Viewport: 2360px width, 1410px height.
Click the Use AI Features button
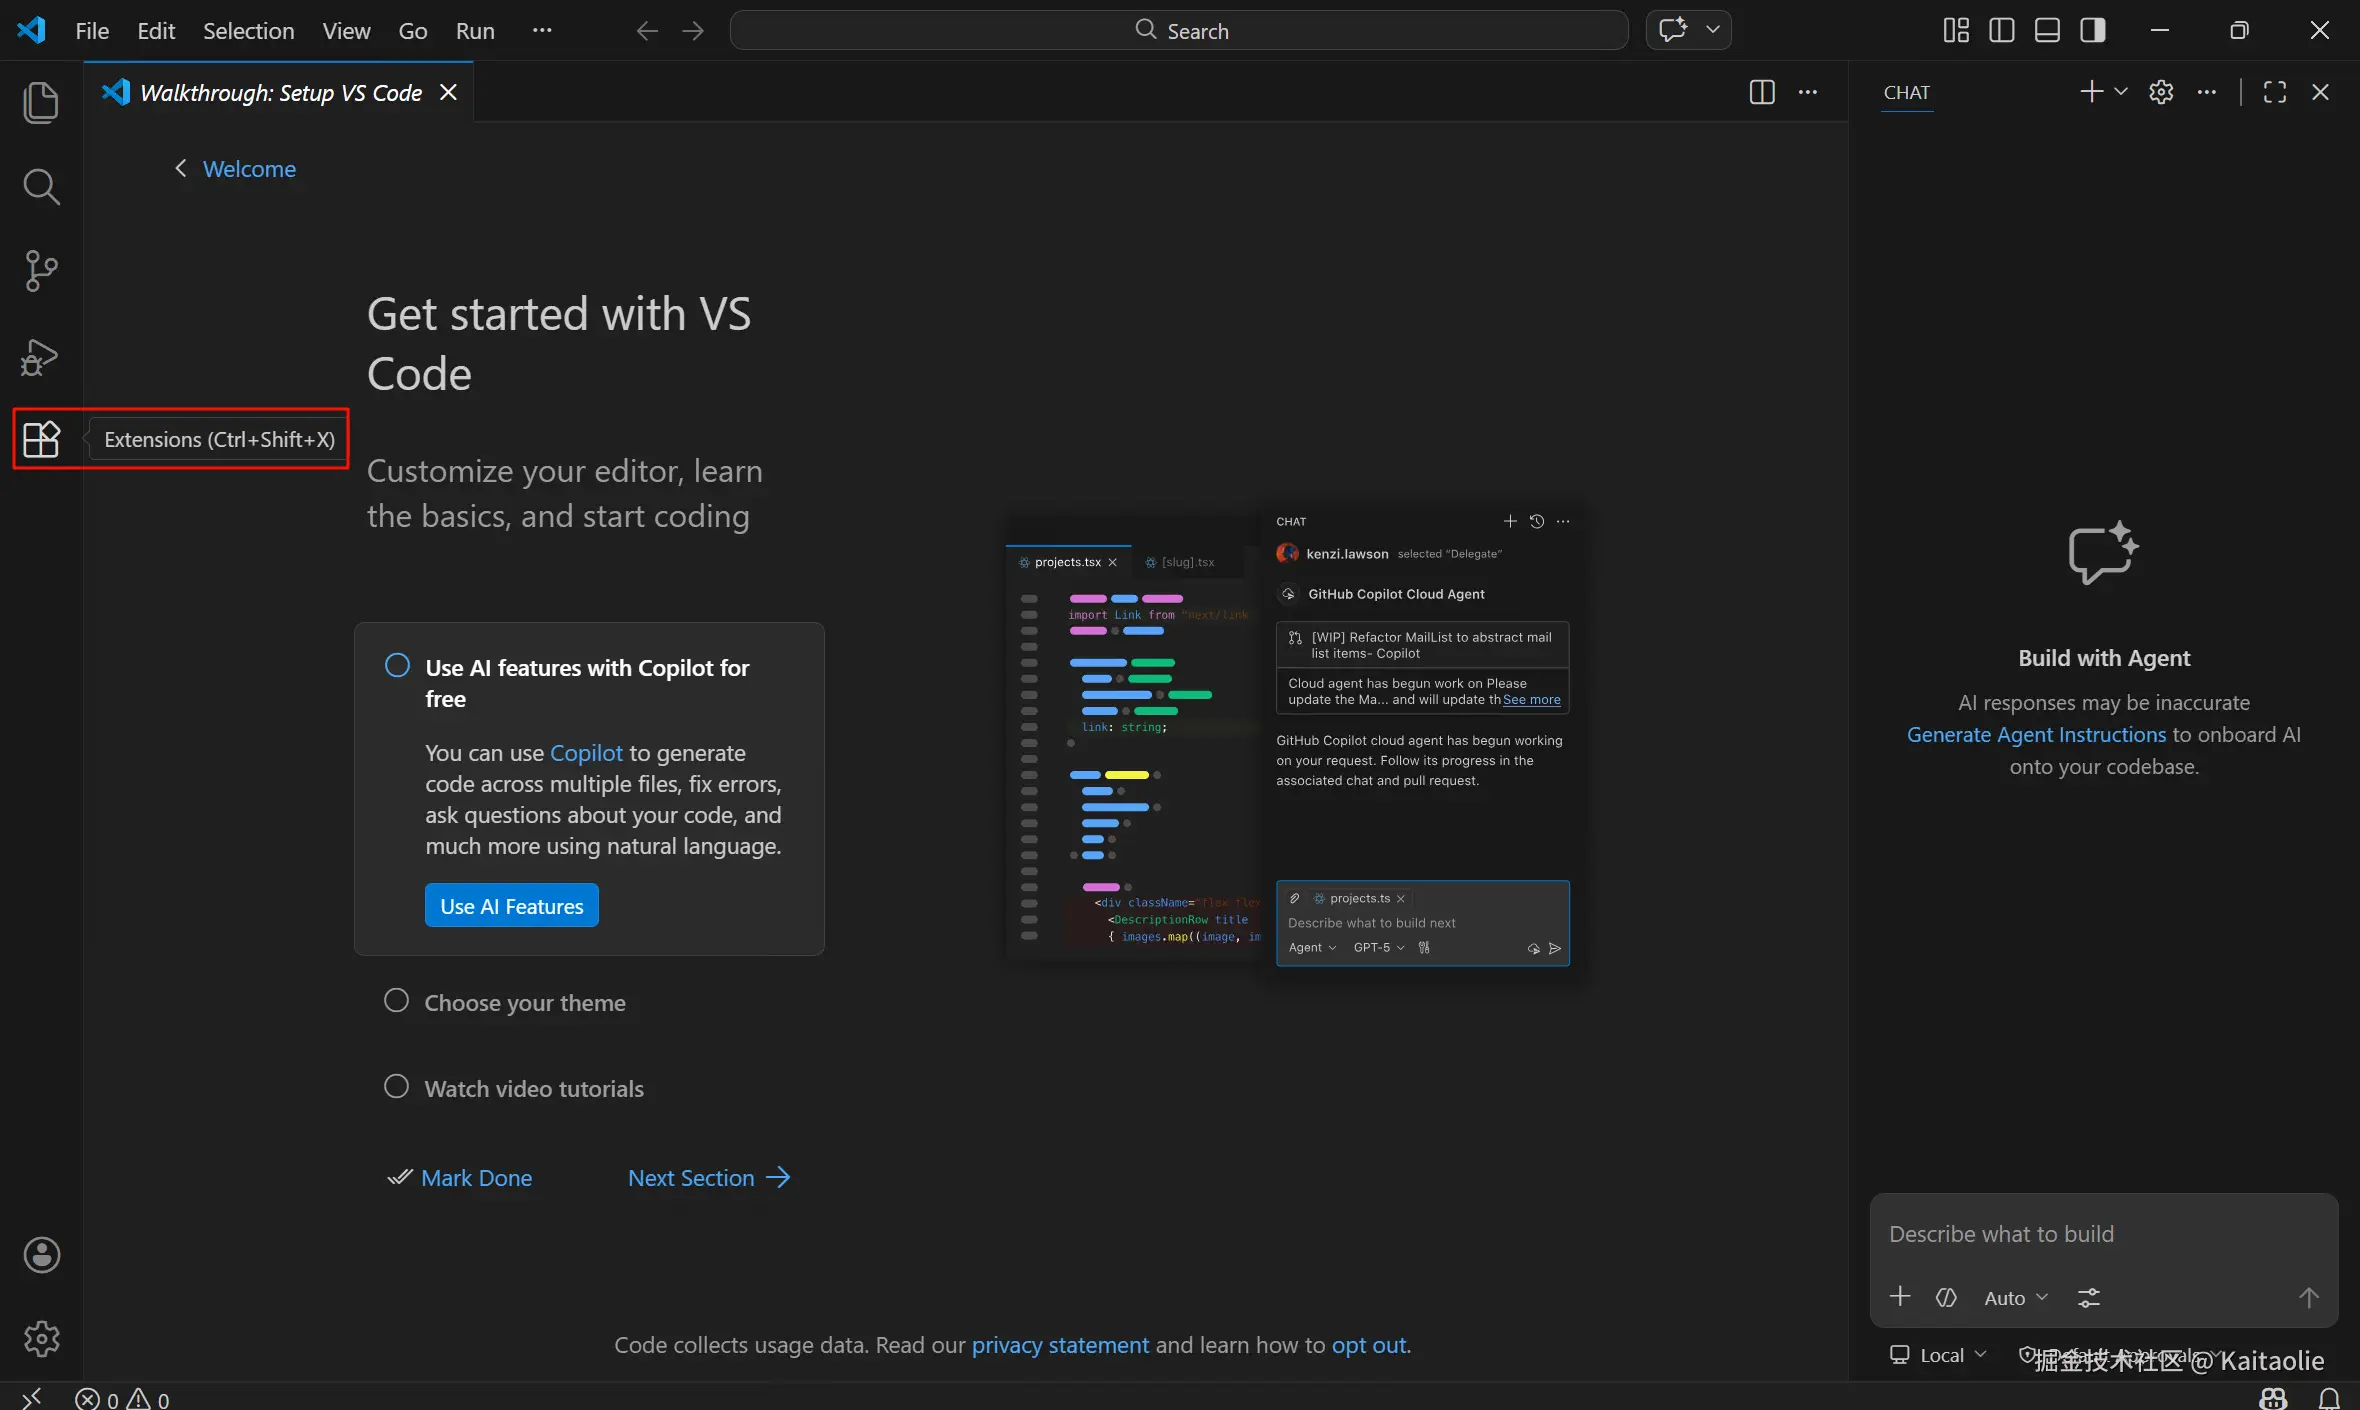point(511,906)
